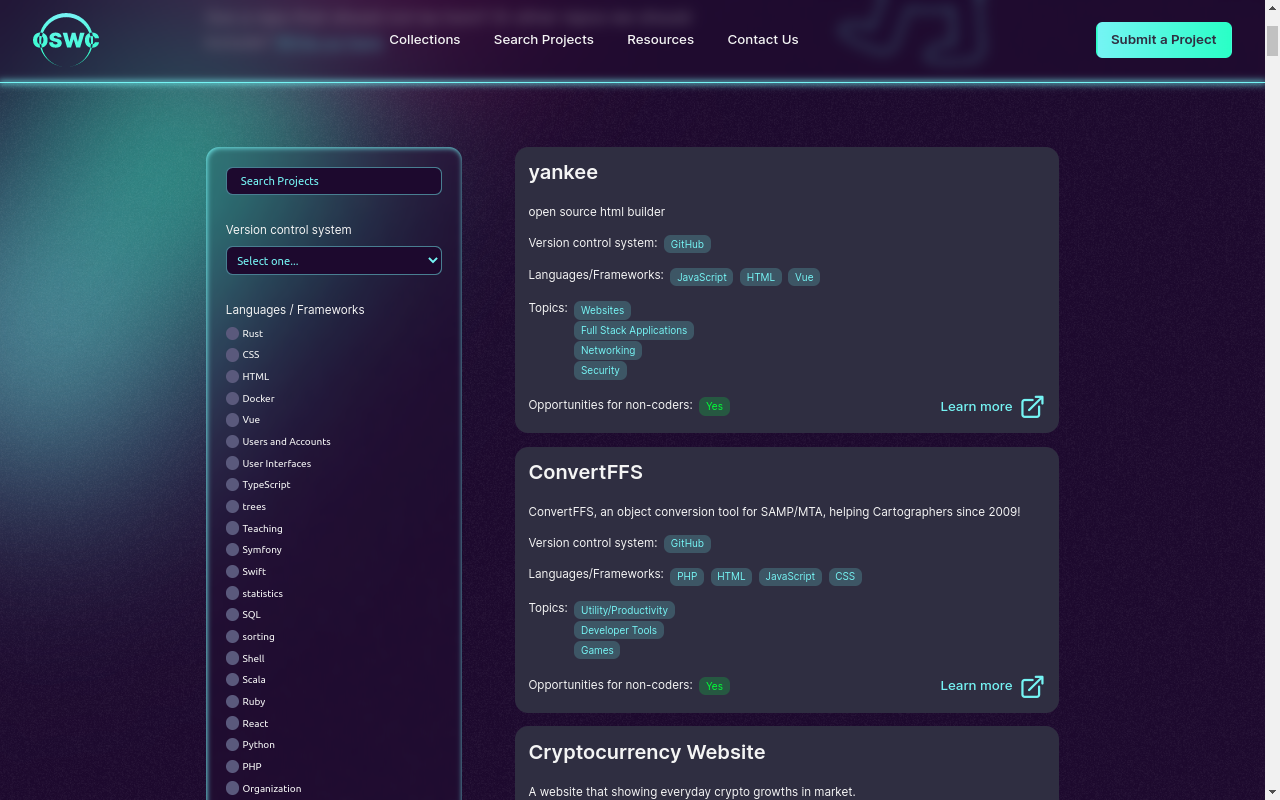
Task: Click the Search Projects input field
Action: [x=333, y=181]
